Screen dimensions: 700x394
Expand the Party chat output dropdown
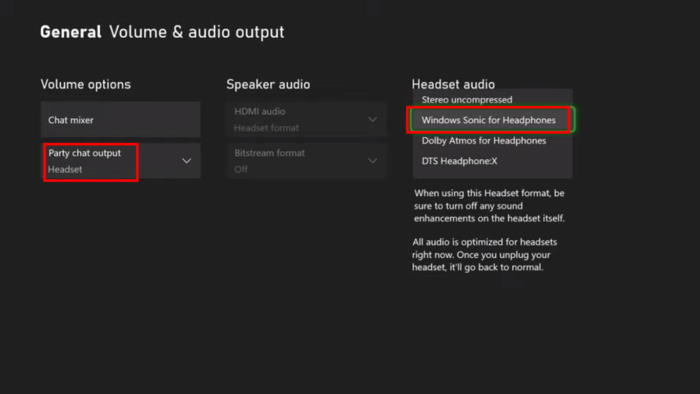(121, 161)
